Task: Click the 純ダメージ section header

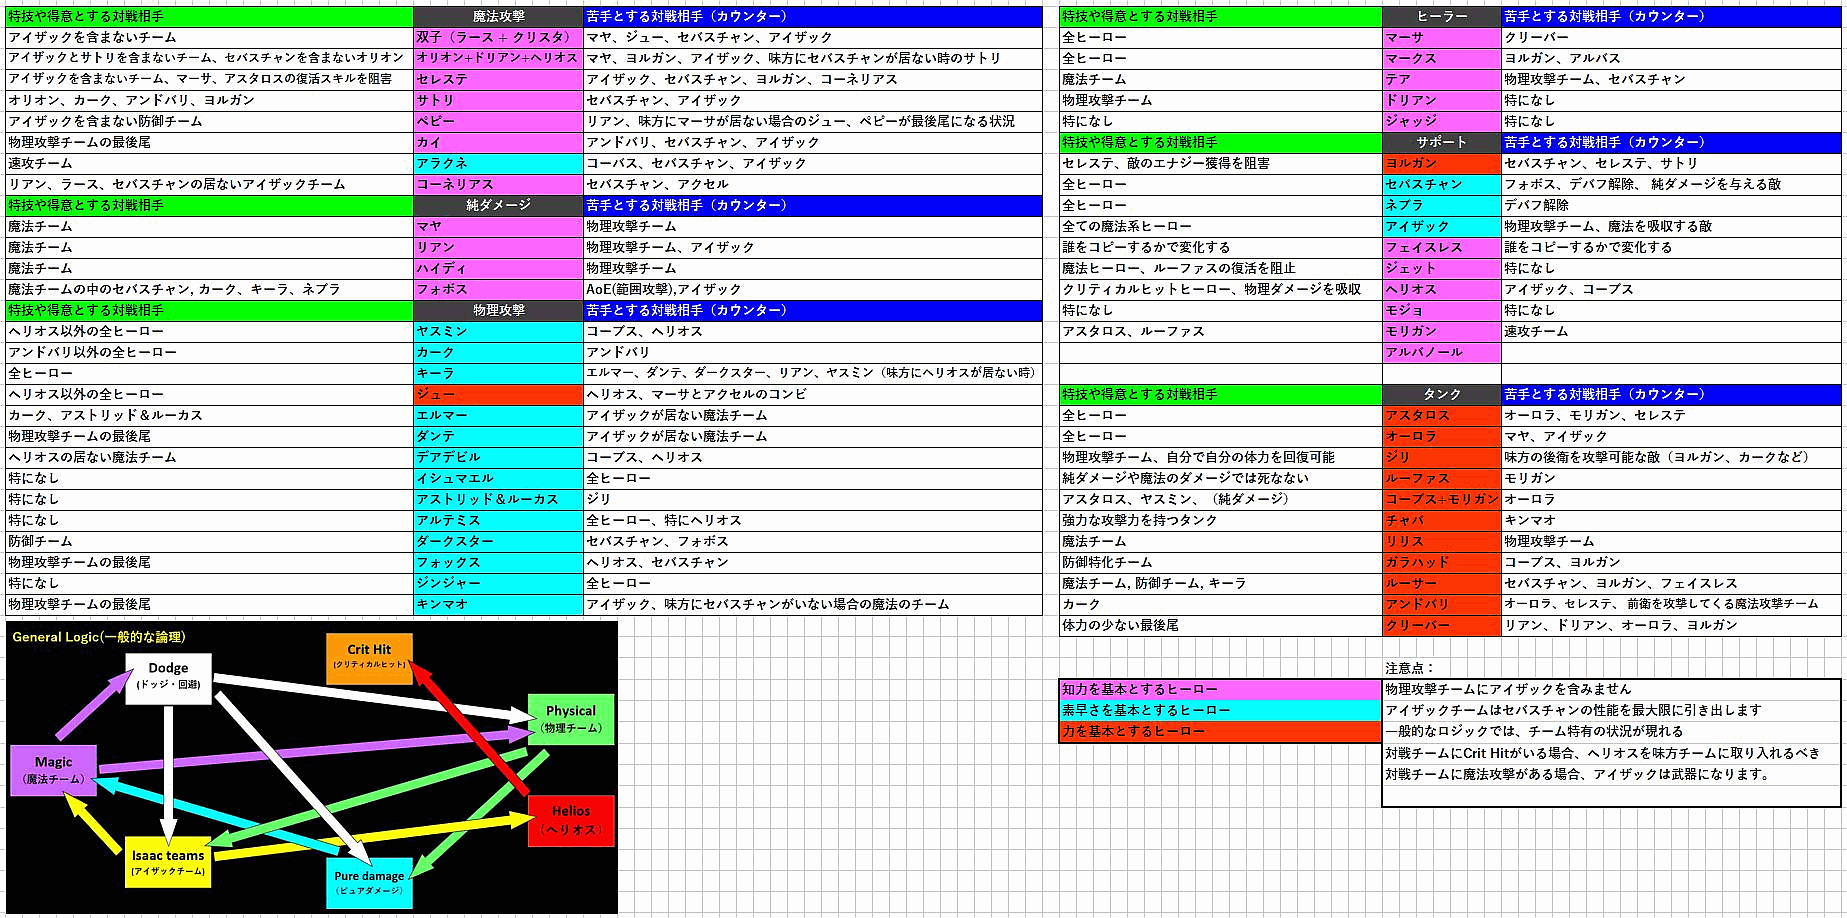Action: coord(498,205)
